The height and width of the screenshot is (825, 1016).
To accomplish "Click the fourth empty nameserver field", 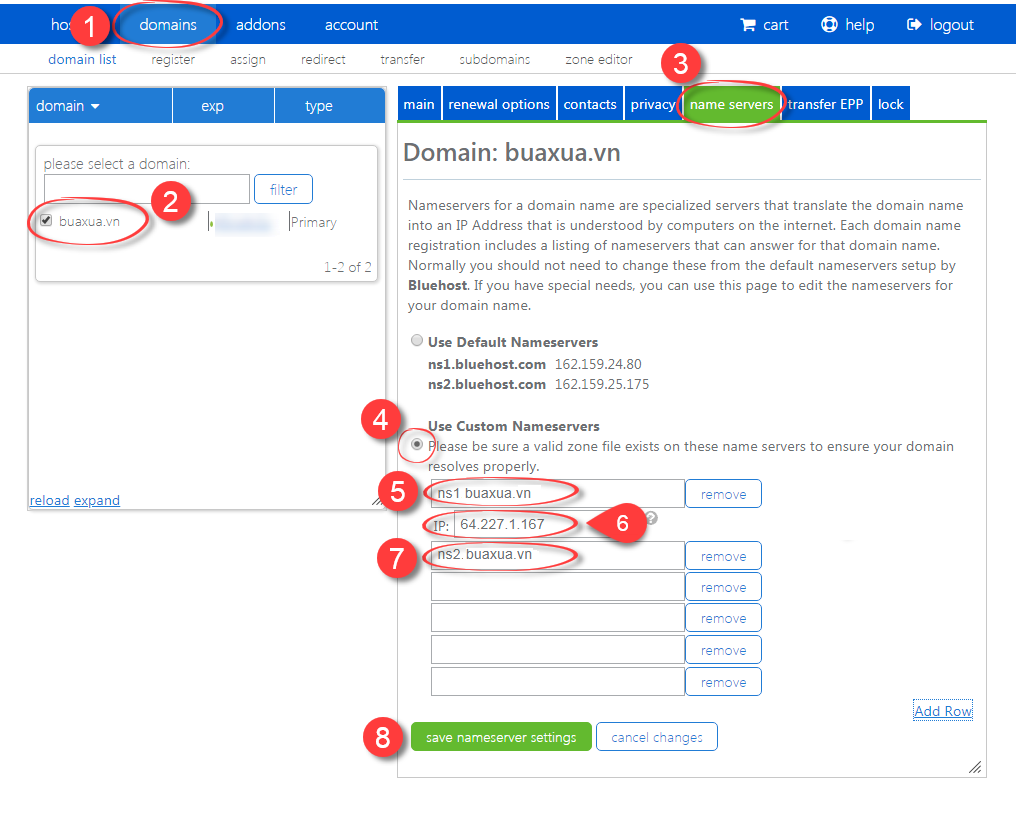I will coord(557,618).
